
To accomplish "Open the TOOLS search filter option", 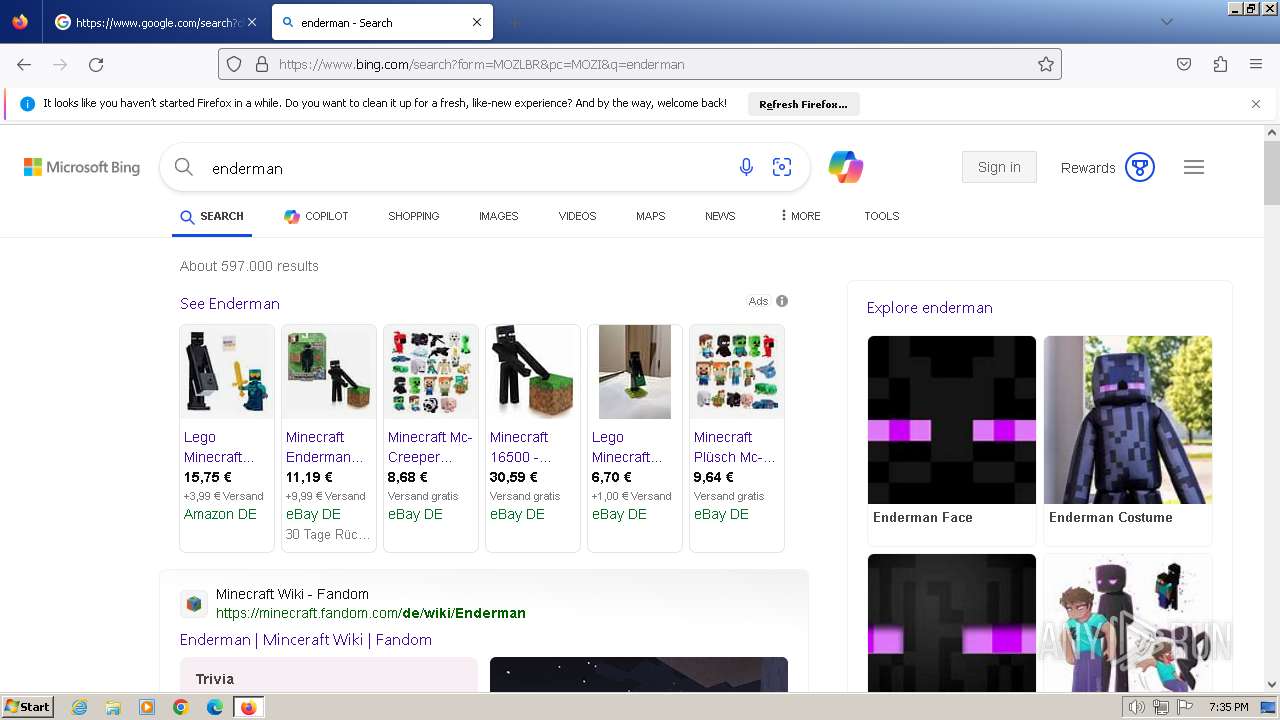I will pos(882,216).
